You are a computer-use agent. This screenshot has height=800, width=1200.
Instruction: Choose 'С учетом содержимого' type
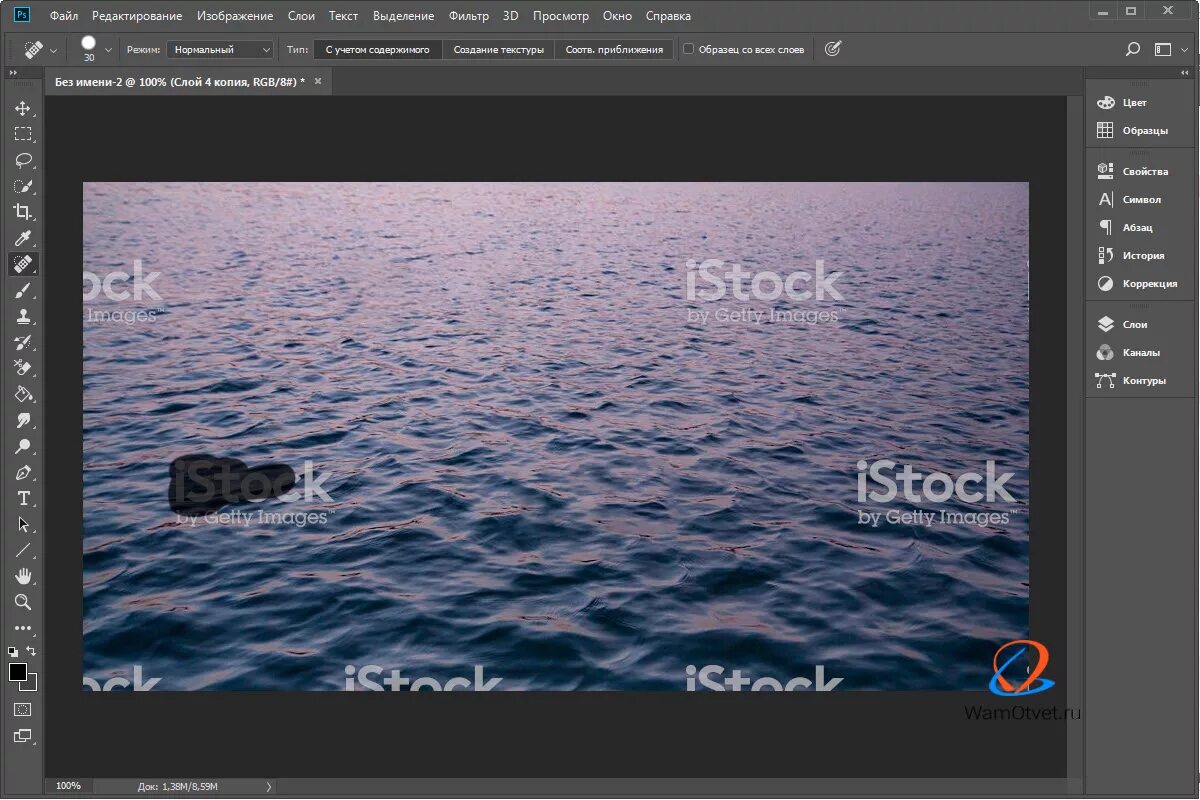[x=378, y=49]
